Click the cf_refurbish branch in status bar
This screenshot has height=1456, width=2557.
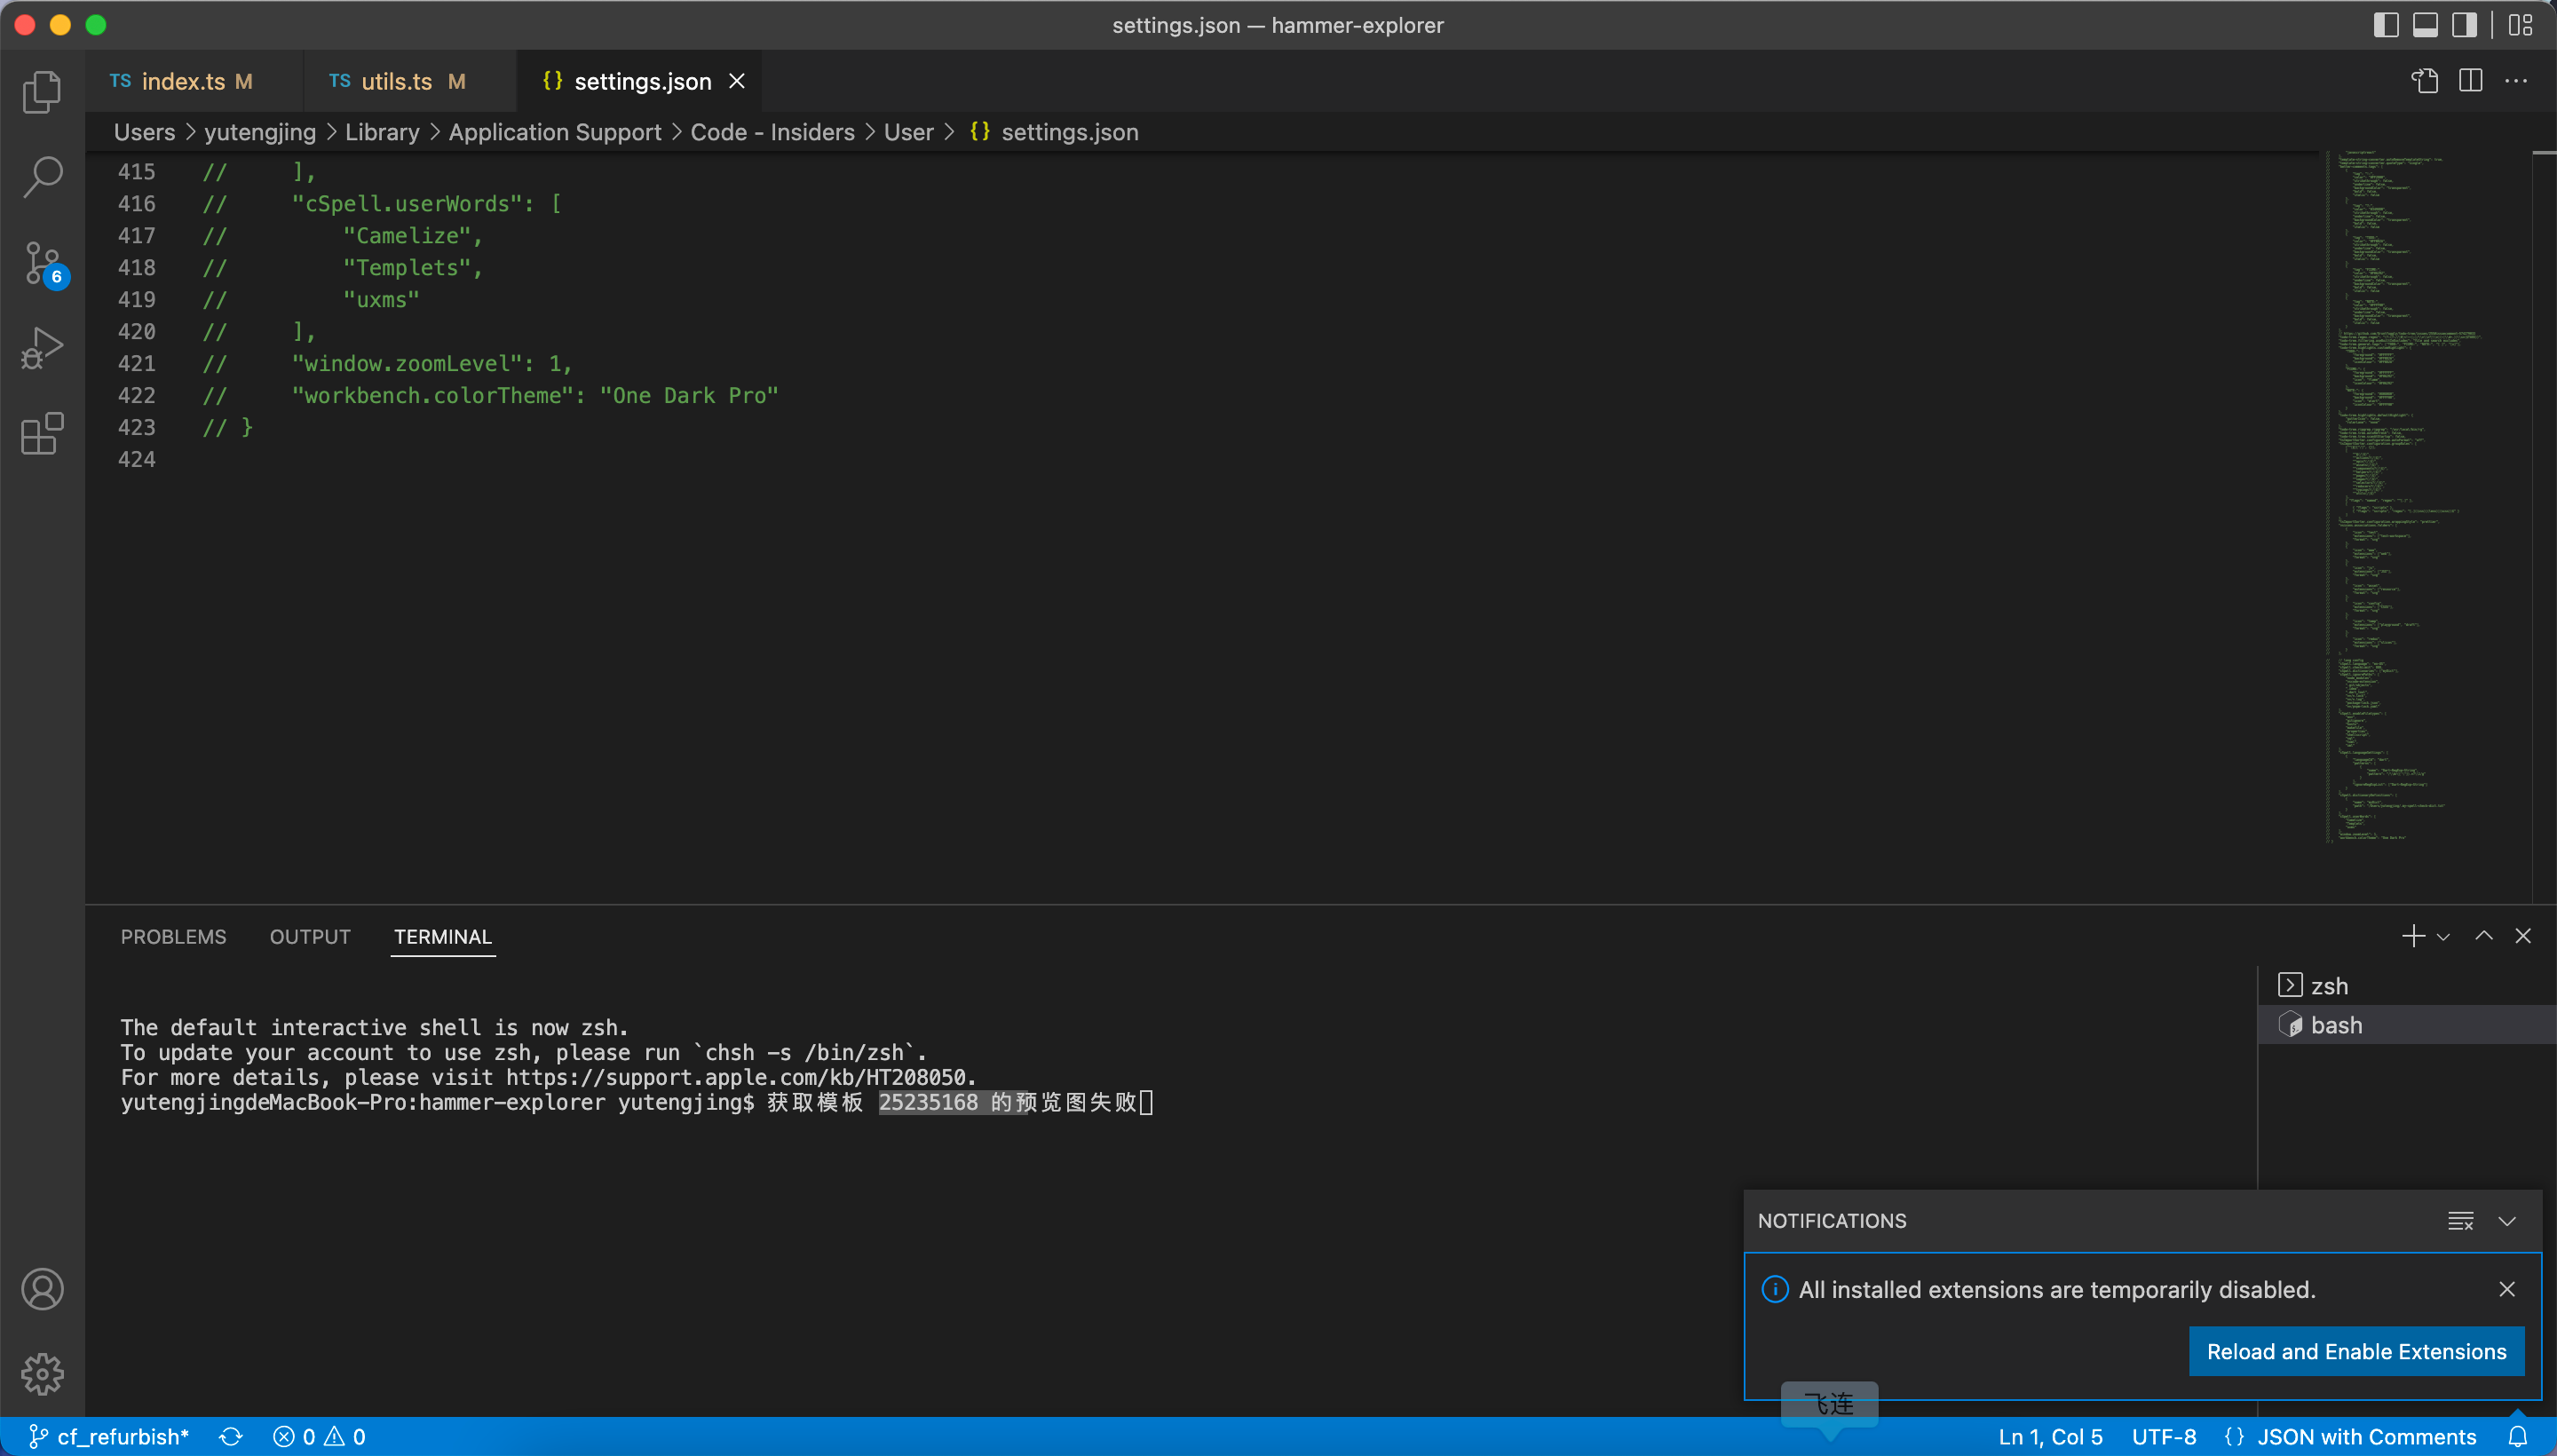[x=110, y=1437]
